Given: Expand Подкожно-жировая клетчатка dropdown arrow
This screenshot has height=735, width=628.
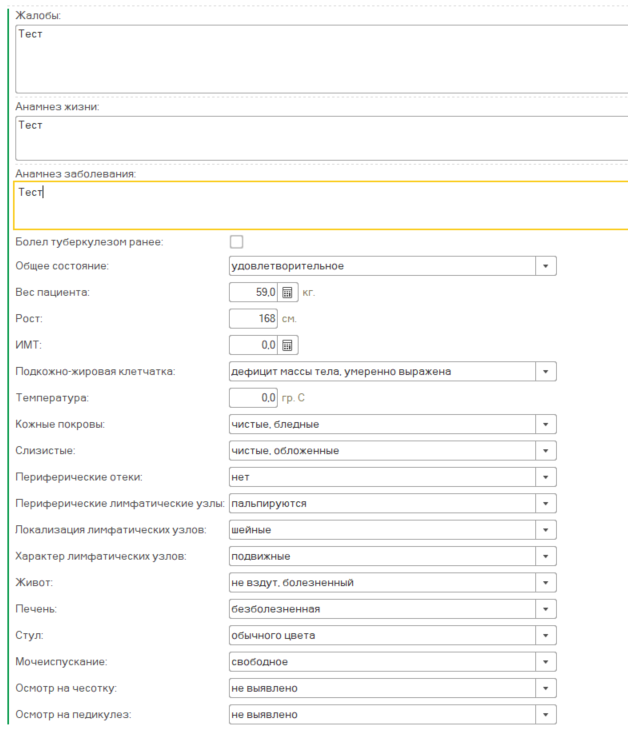Looking at the screenshot, I should tap(546, 371).
